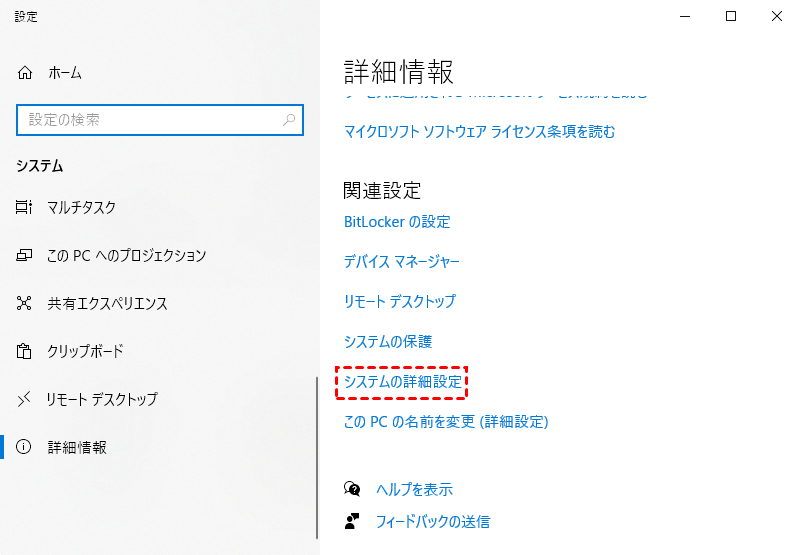Open the BitLocker の設定 link
The height and width of the screenshot is (555, 800).
tap(397, 222)
